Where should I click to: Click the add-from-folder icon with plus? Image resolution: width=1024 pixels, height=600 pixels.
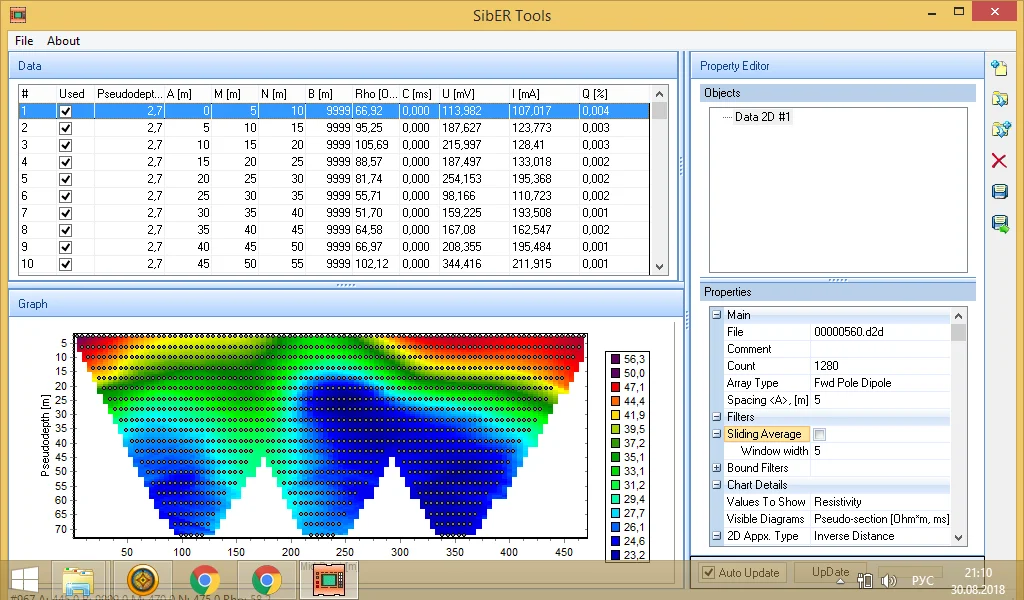coord(999,130)
